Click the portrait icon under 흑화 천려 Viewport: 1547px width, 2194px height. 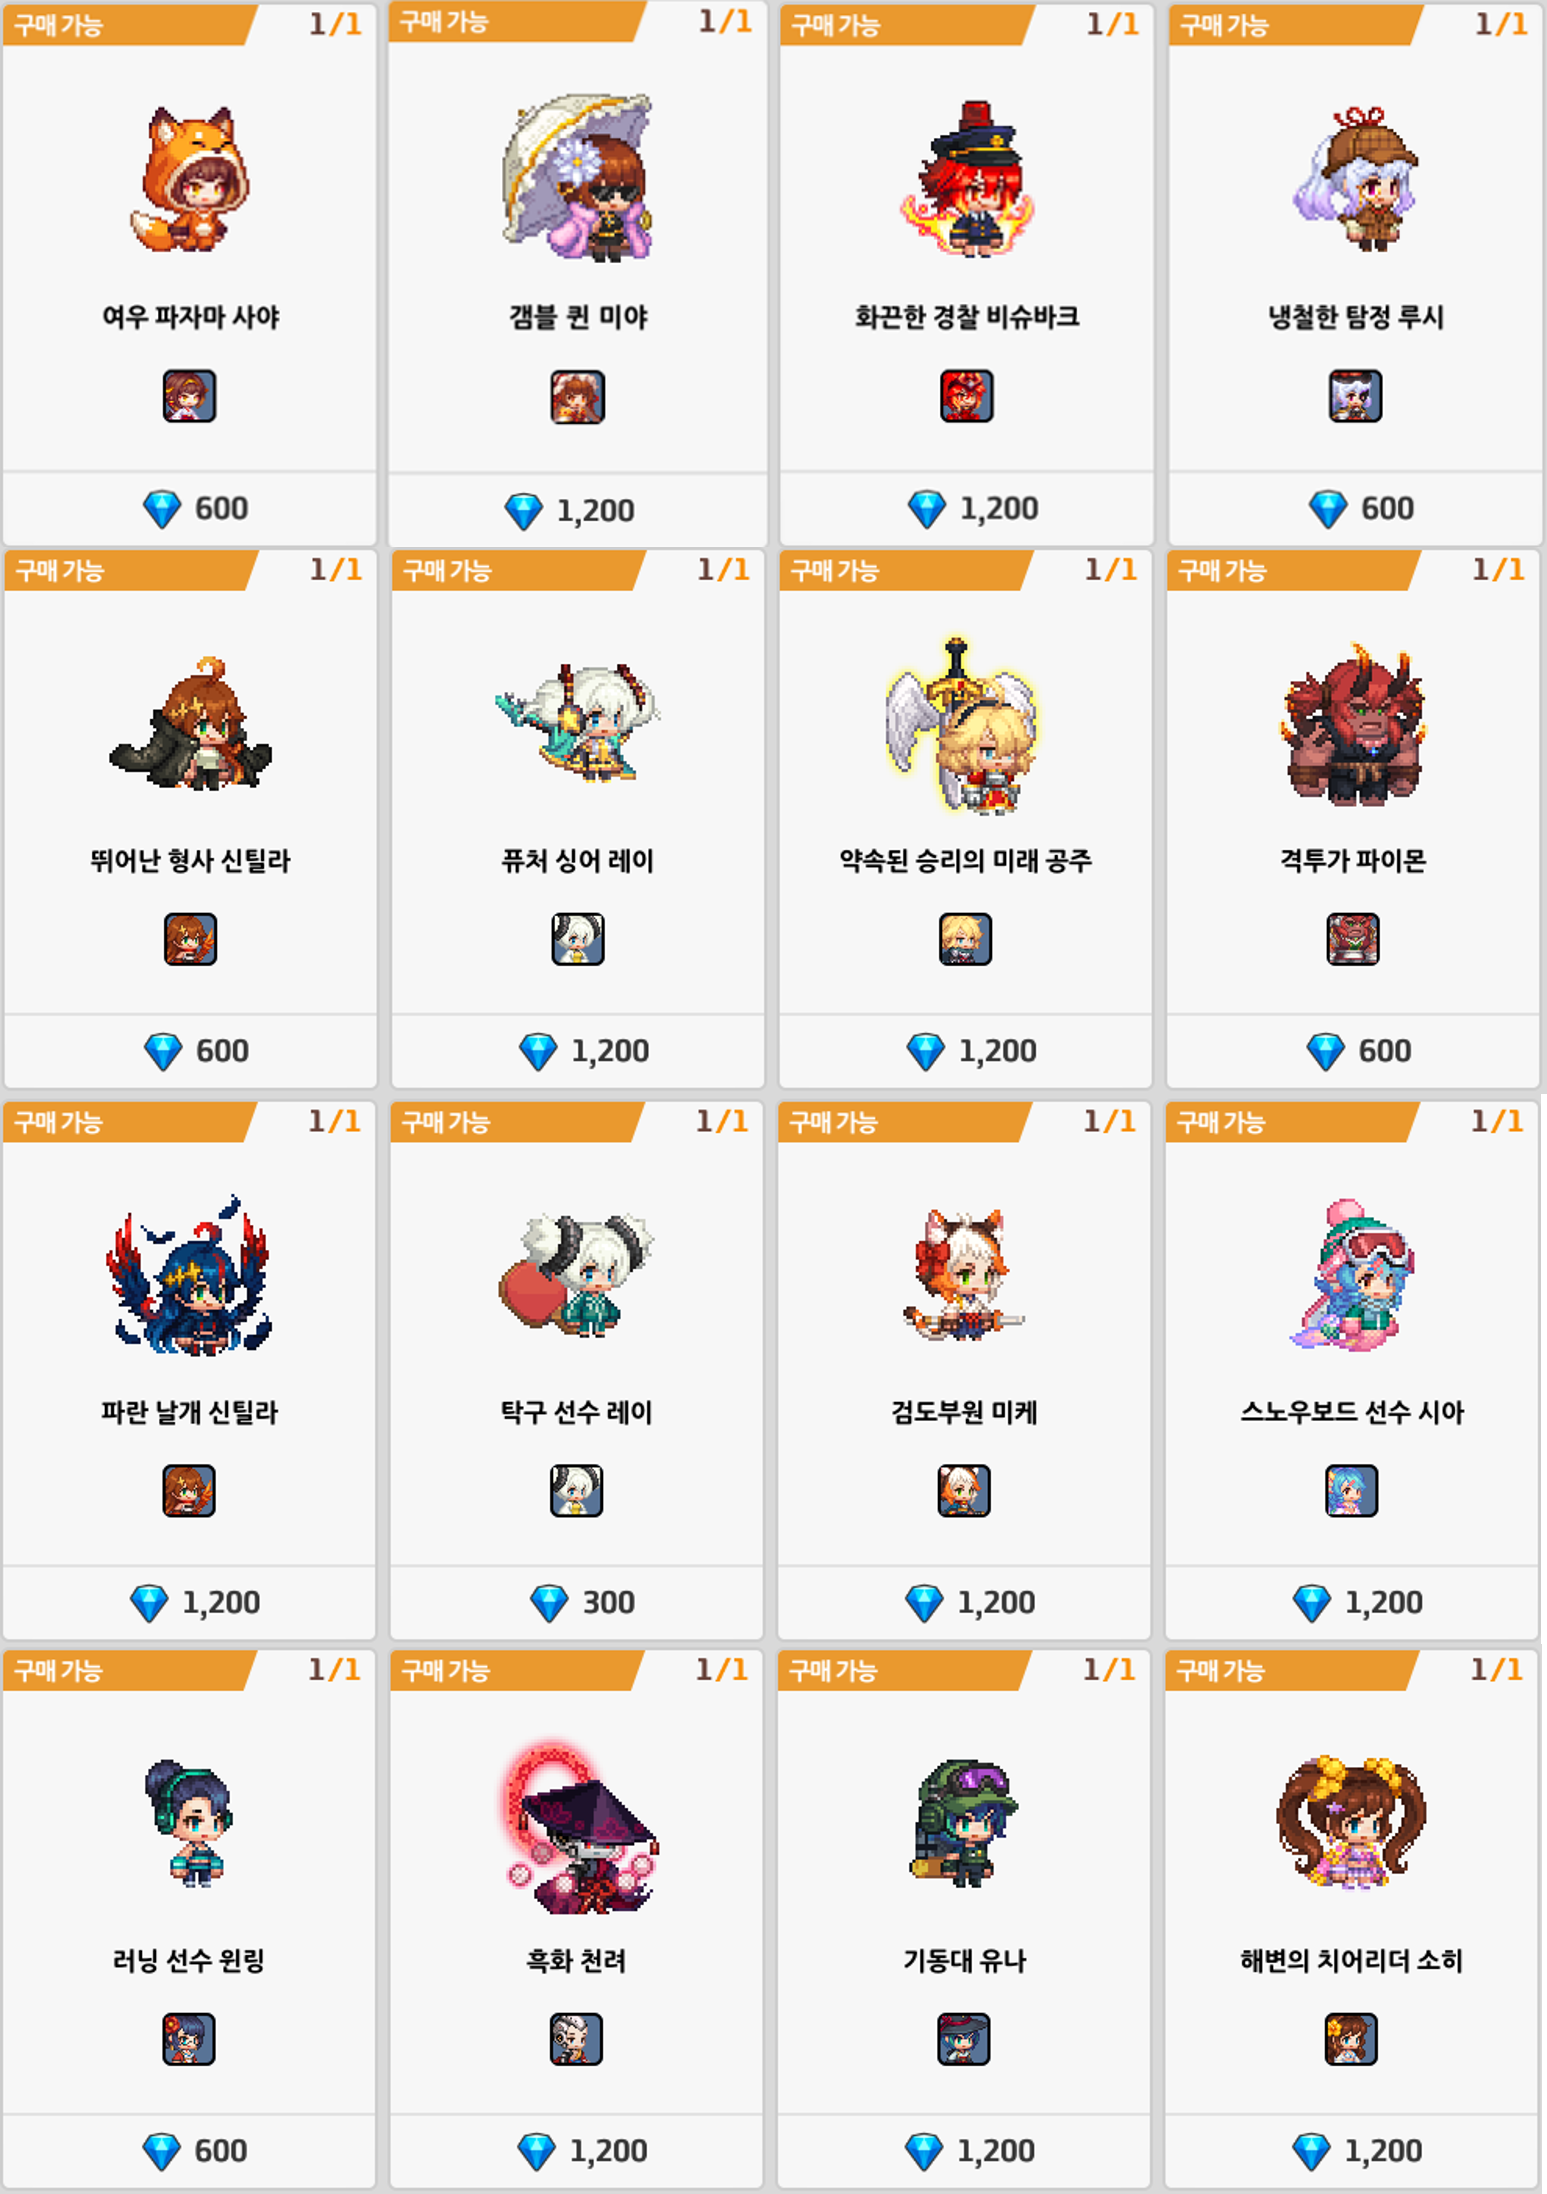pos(576,2039)
